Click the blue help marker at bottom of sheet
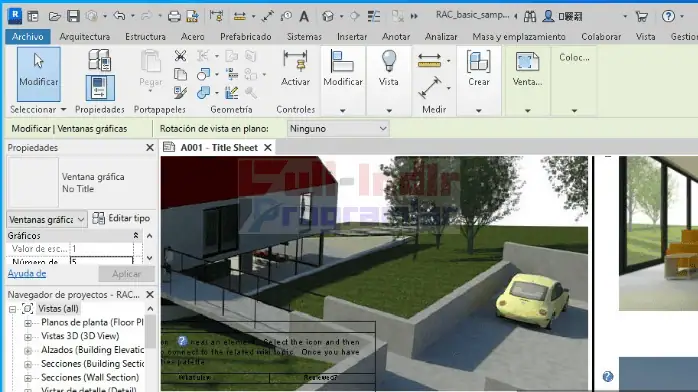Screen dimensions: 698x392 click(608, 377)
